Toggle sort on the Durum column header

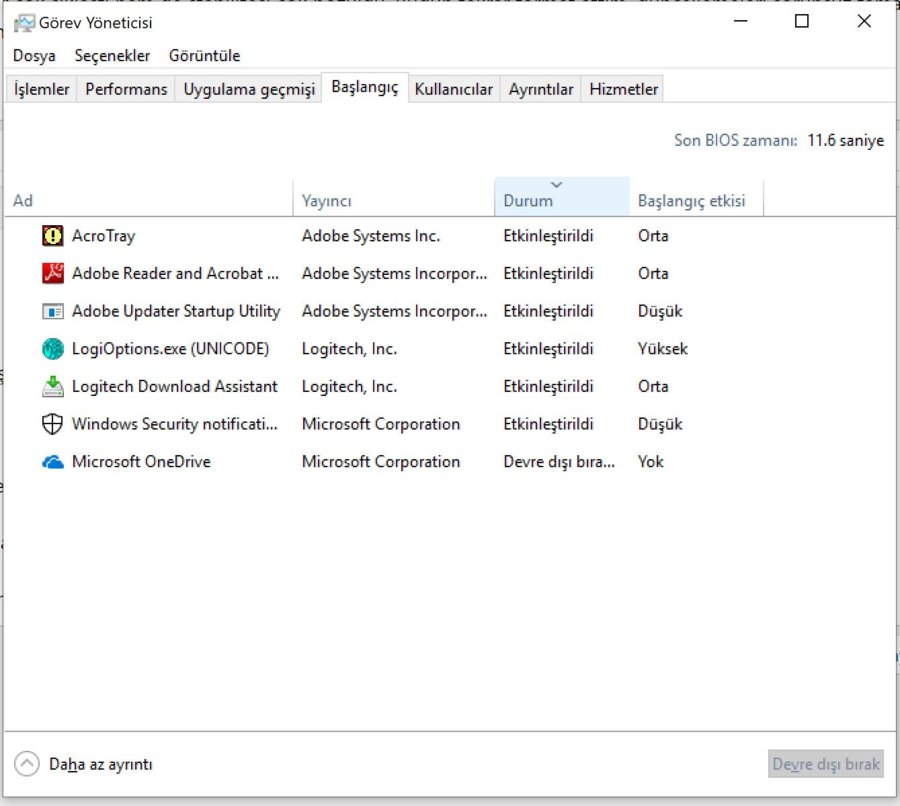[561, 197]
